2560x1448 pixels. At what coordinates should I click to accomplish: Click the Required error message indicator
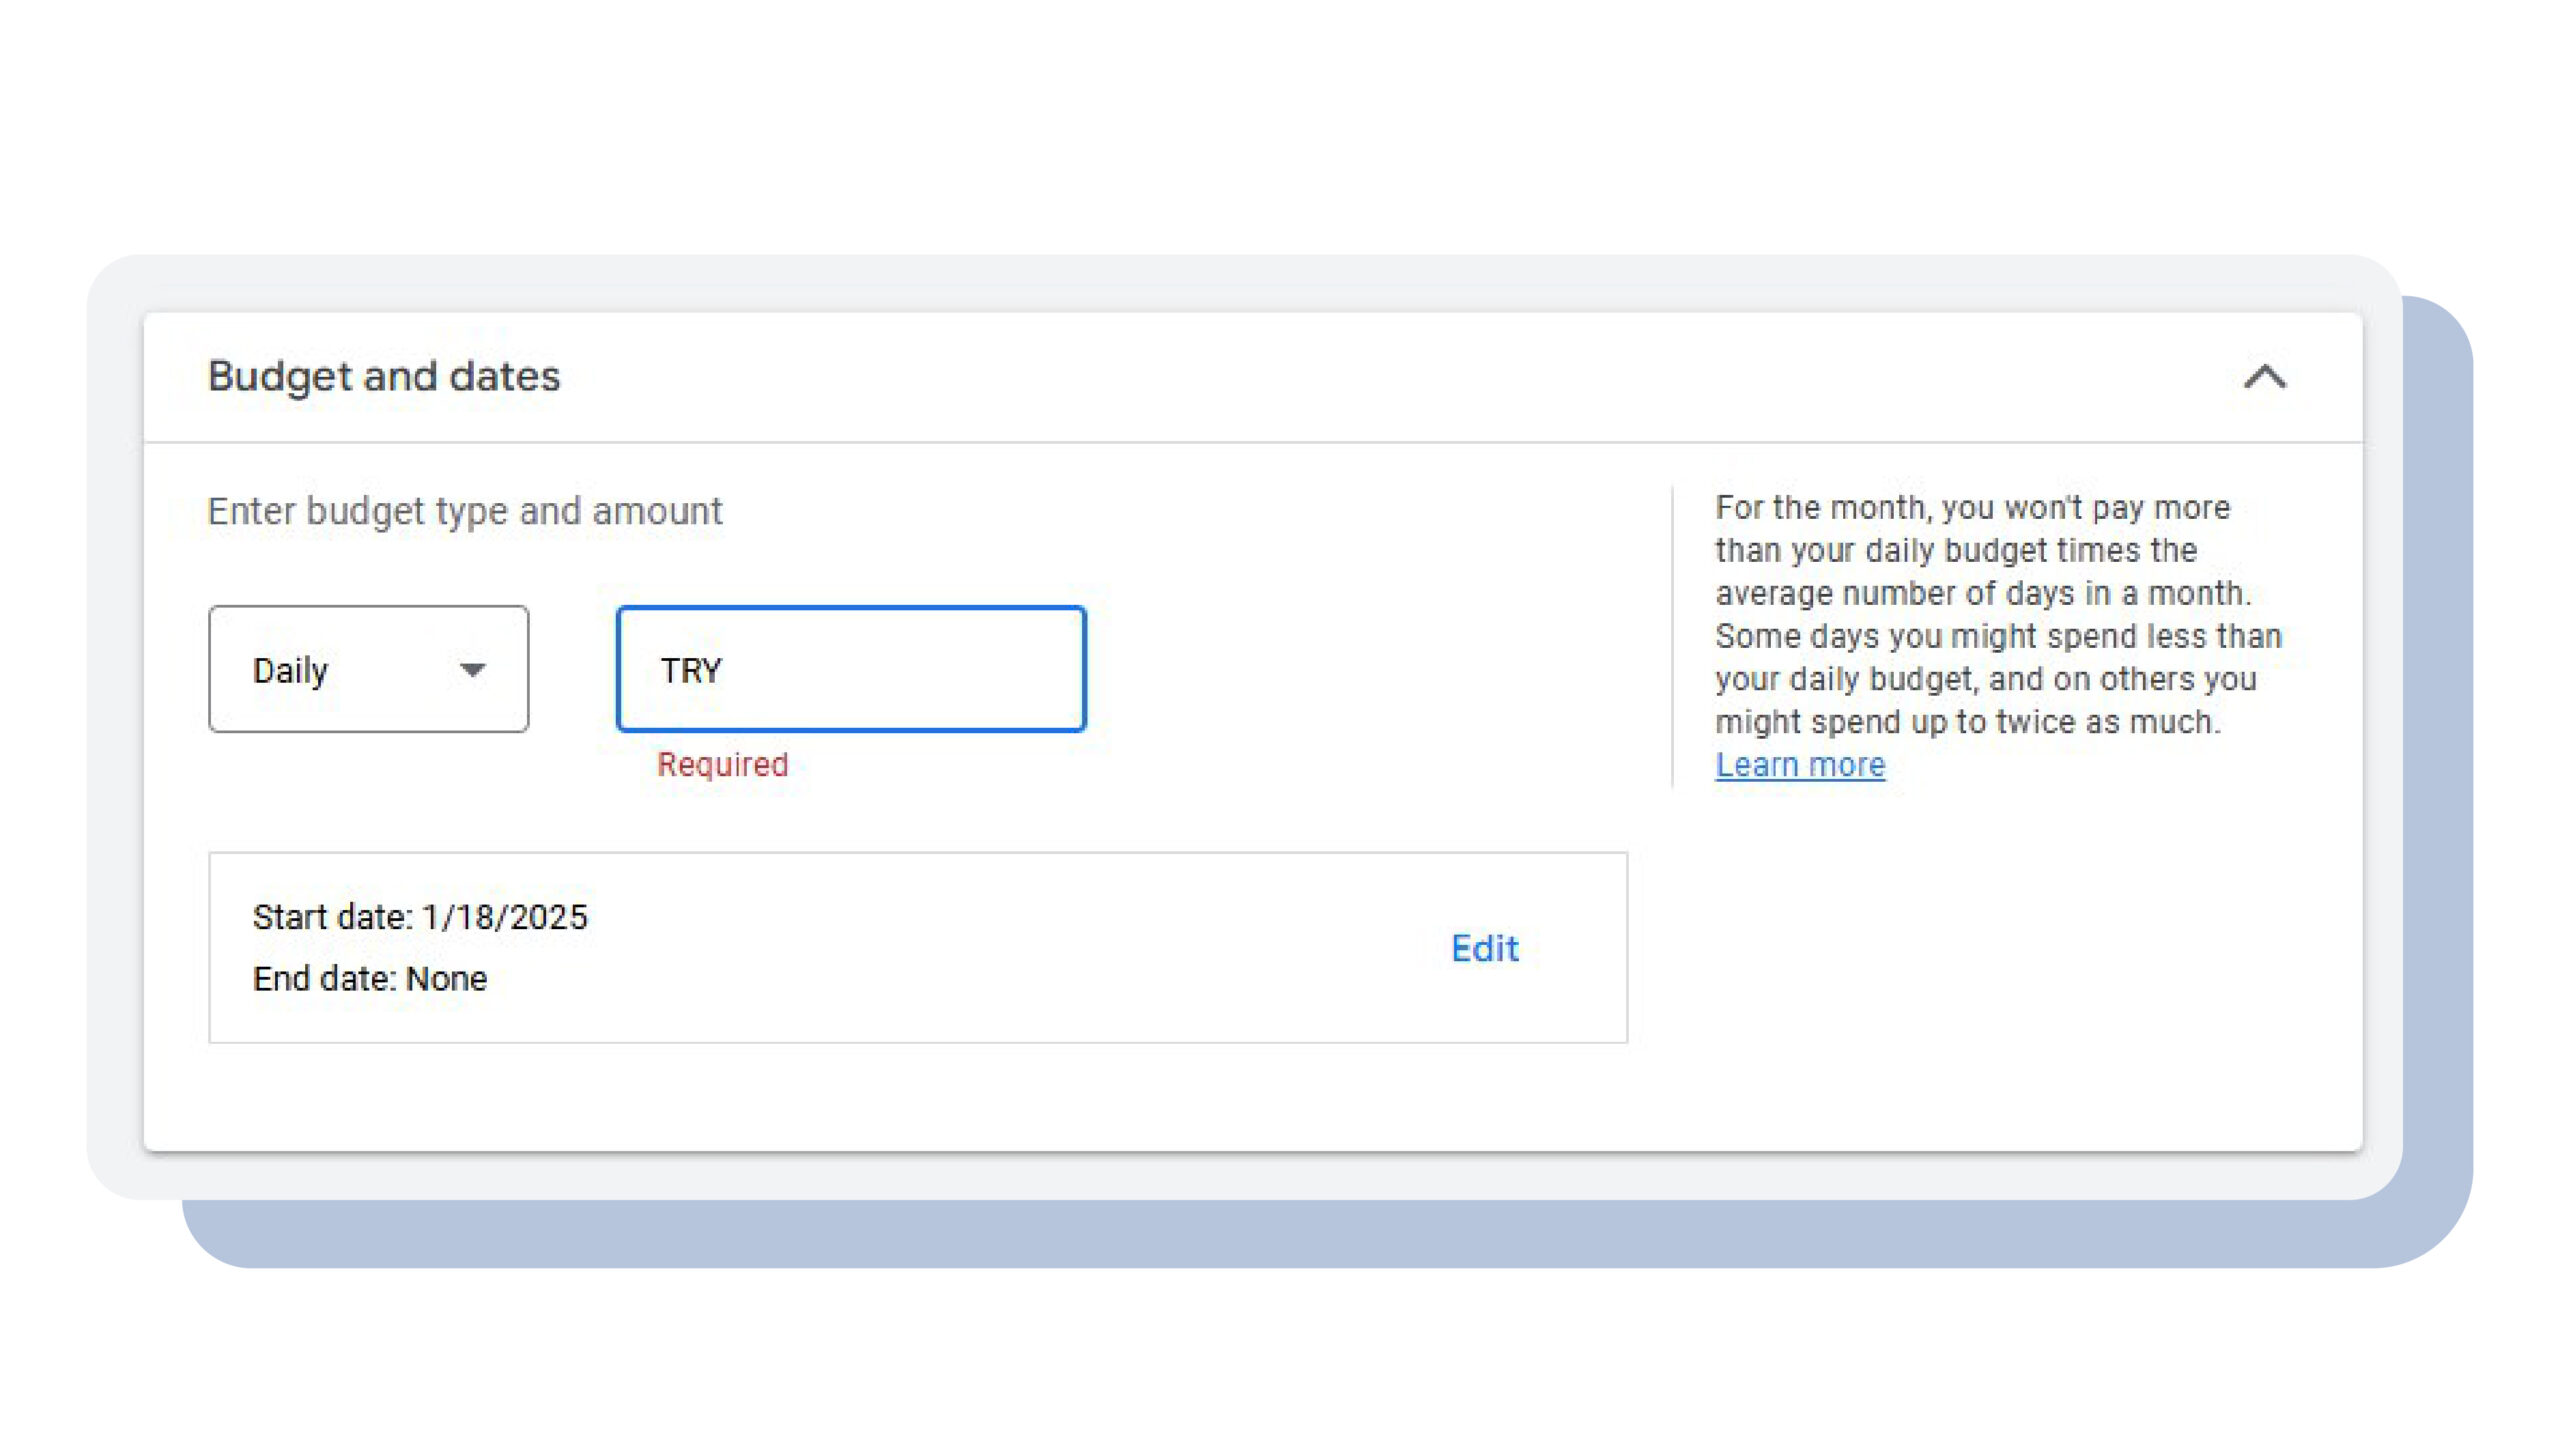[719, 764]
